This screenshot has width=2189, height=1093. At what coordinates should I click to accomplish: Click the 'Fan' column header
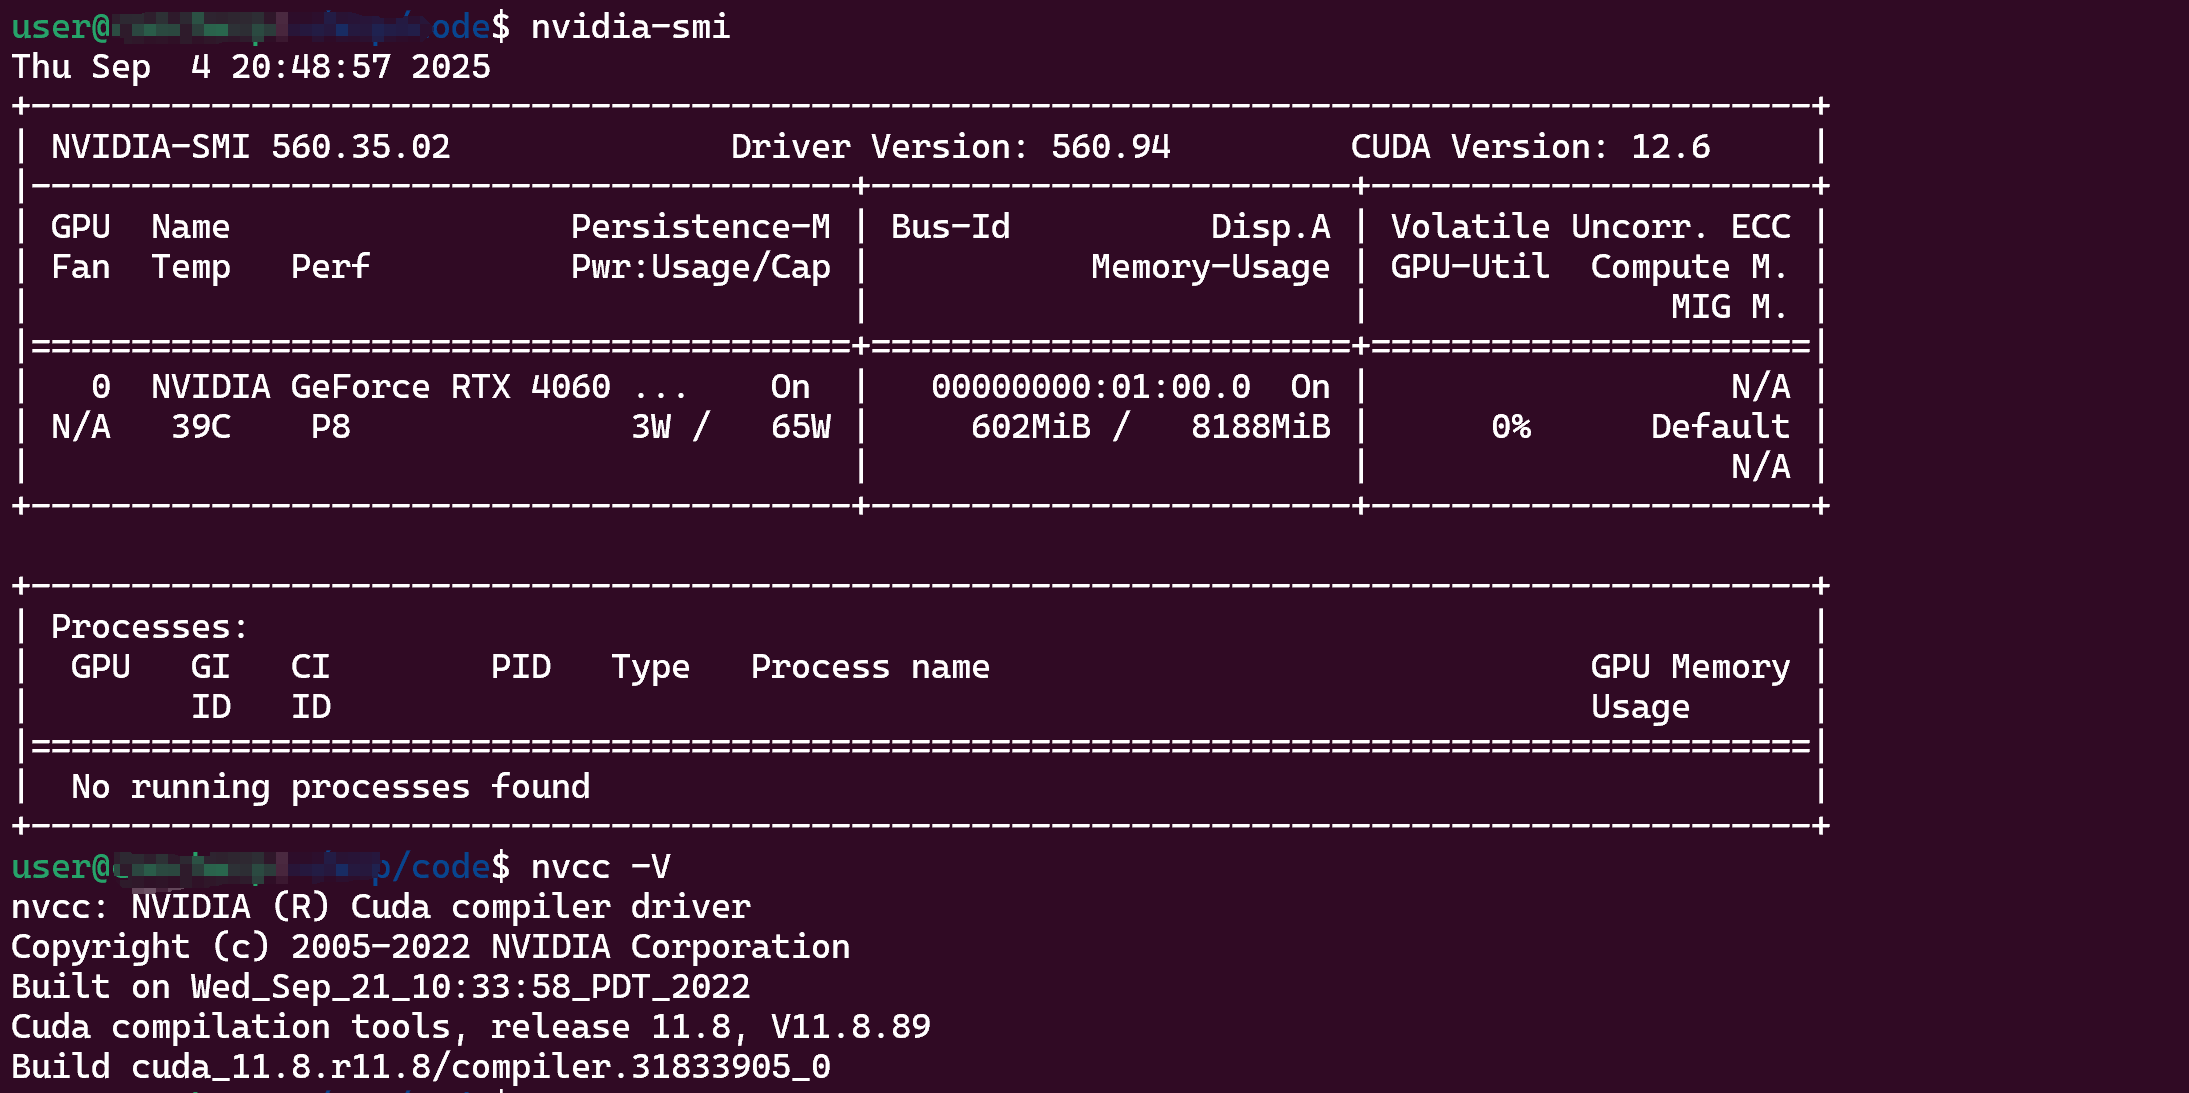(x=81, y=267)
